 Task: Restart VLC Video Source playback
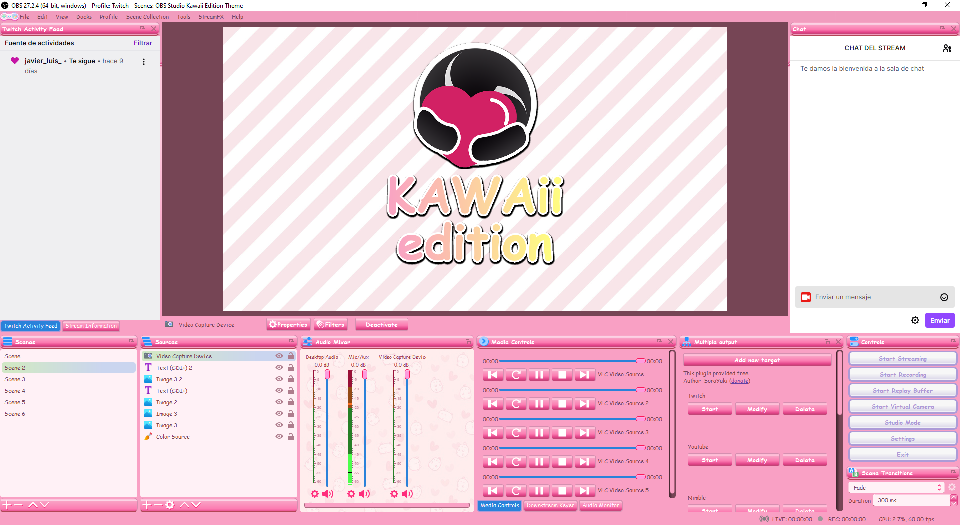click(x=516, y=374)
